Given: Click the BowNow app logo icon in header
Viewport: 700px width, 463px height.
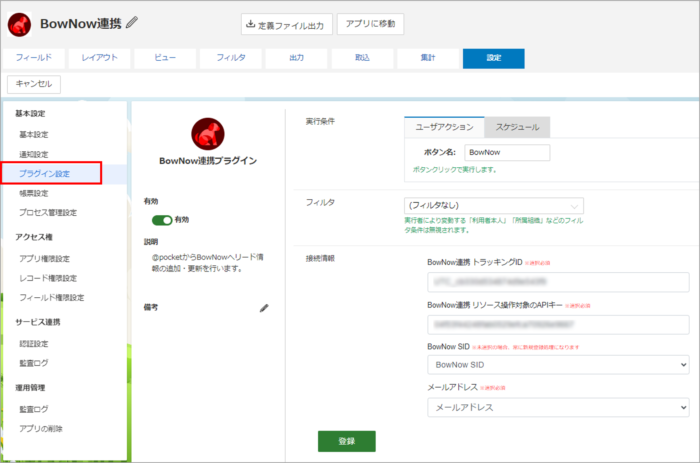Looking at the screenshot, I should pyautogui.click(x=19, y=24).
